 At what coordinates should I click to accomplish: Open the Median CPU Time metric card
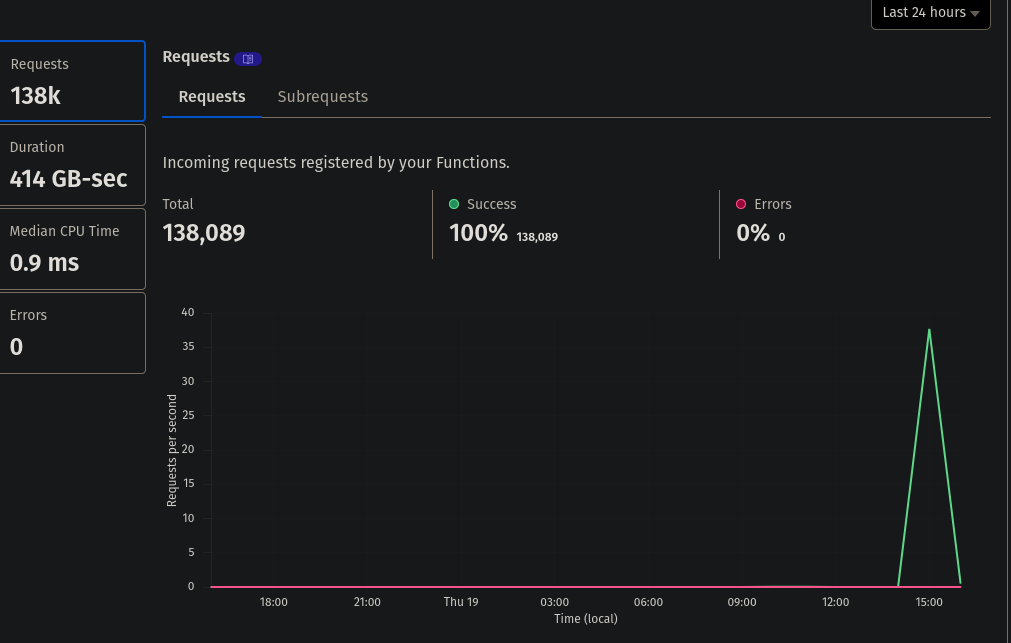[72, 248]
